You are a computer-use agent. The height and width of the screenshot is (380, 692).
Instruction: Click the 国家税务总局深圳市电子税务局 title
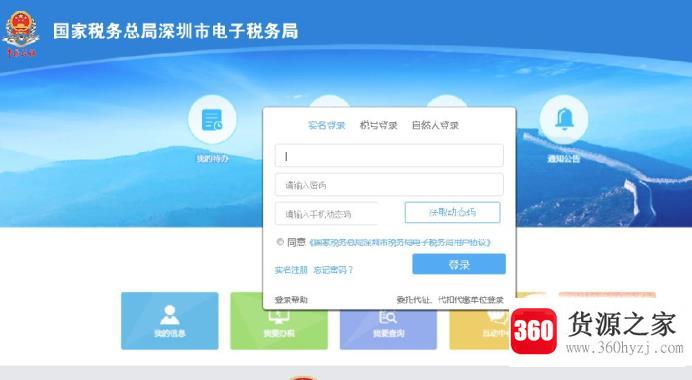[176, 31]
